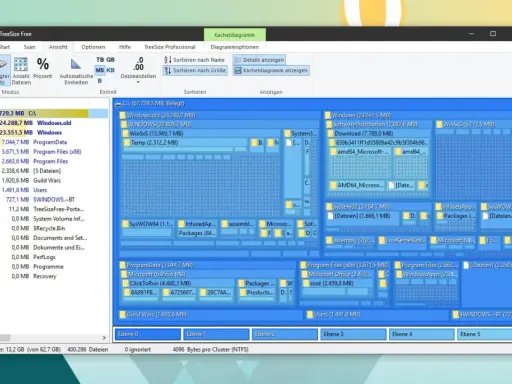Enable Automatische Einheiten

[x=76, y=71]
